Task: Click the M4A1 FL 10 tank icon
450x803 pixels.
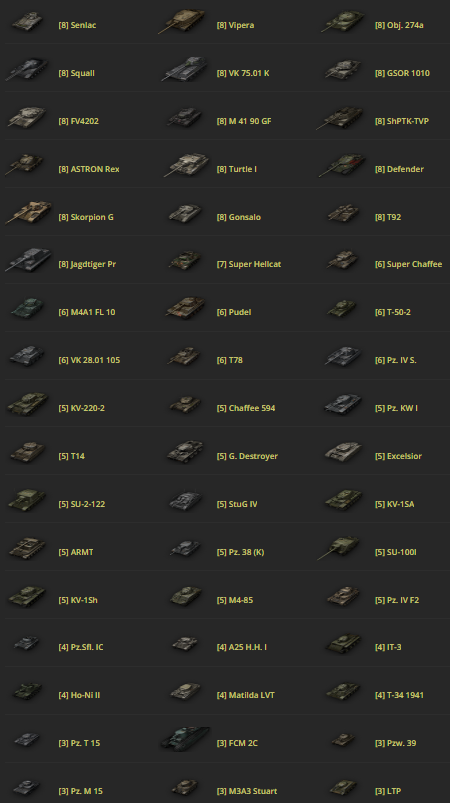Action: coord(28,309)
